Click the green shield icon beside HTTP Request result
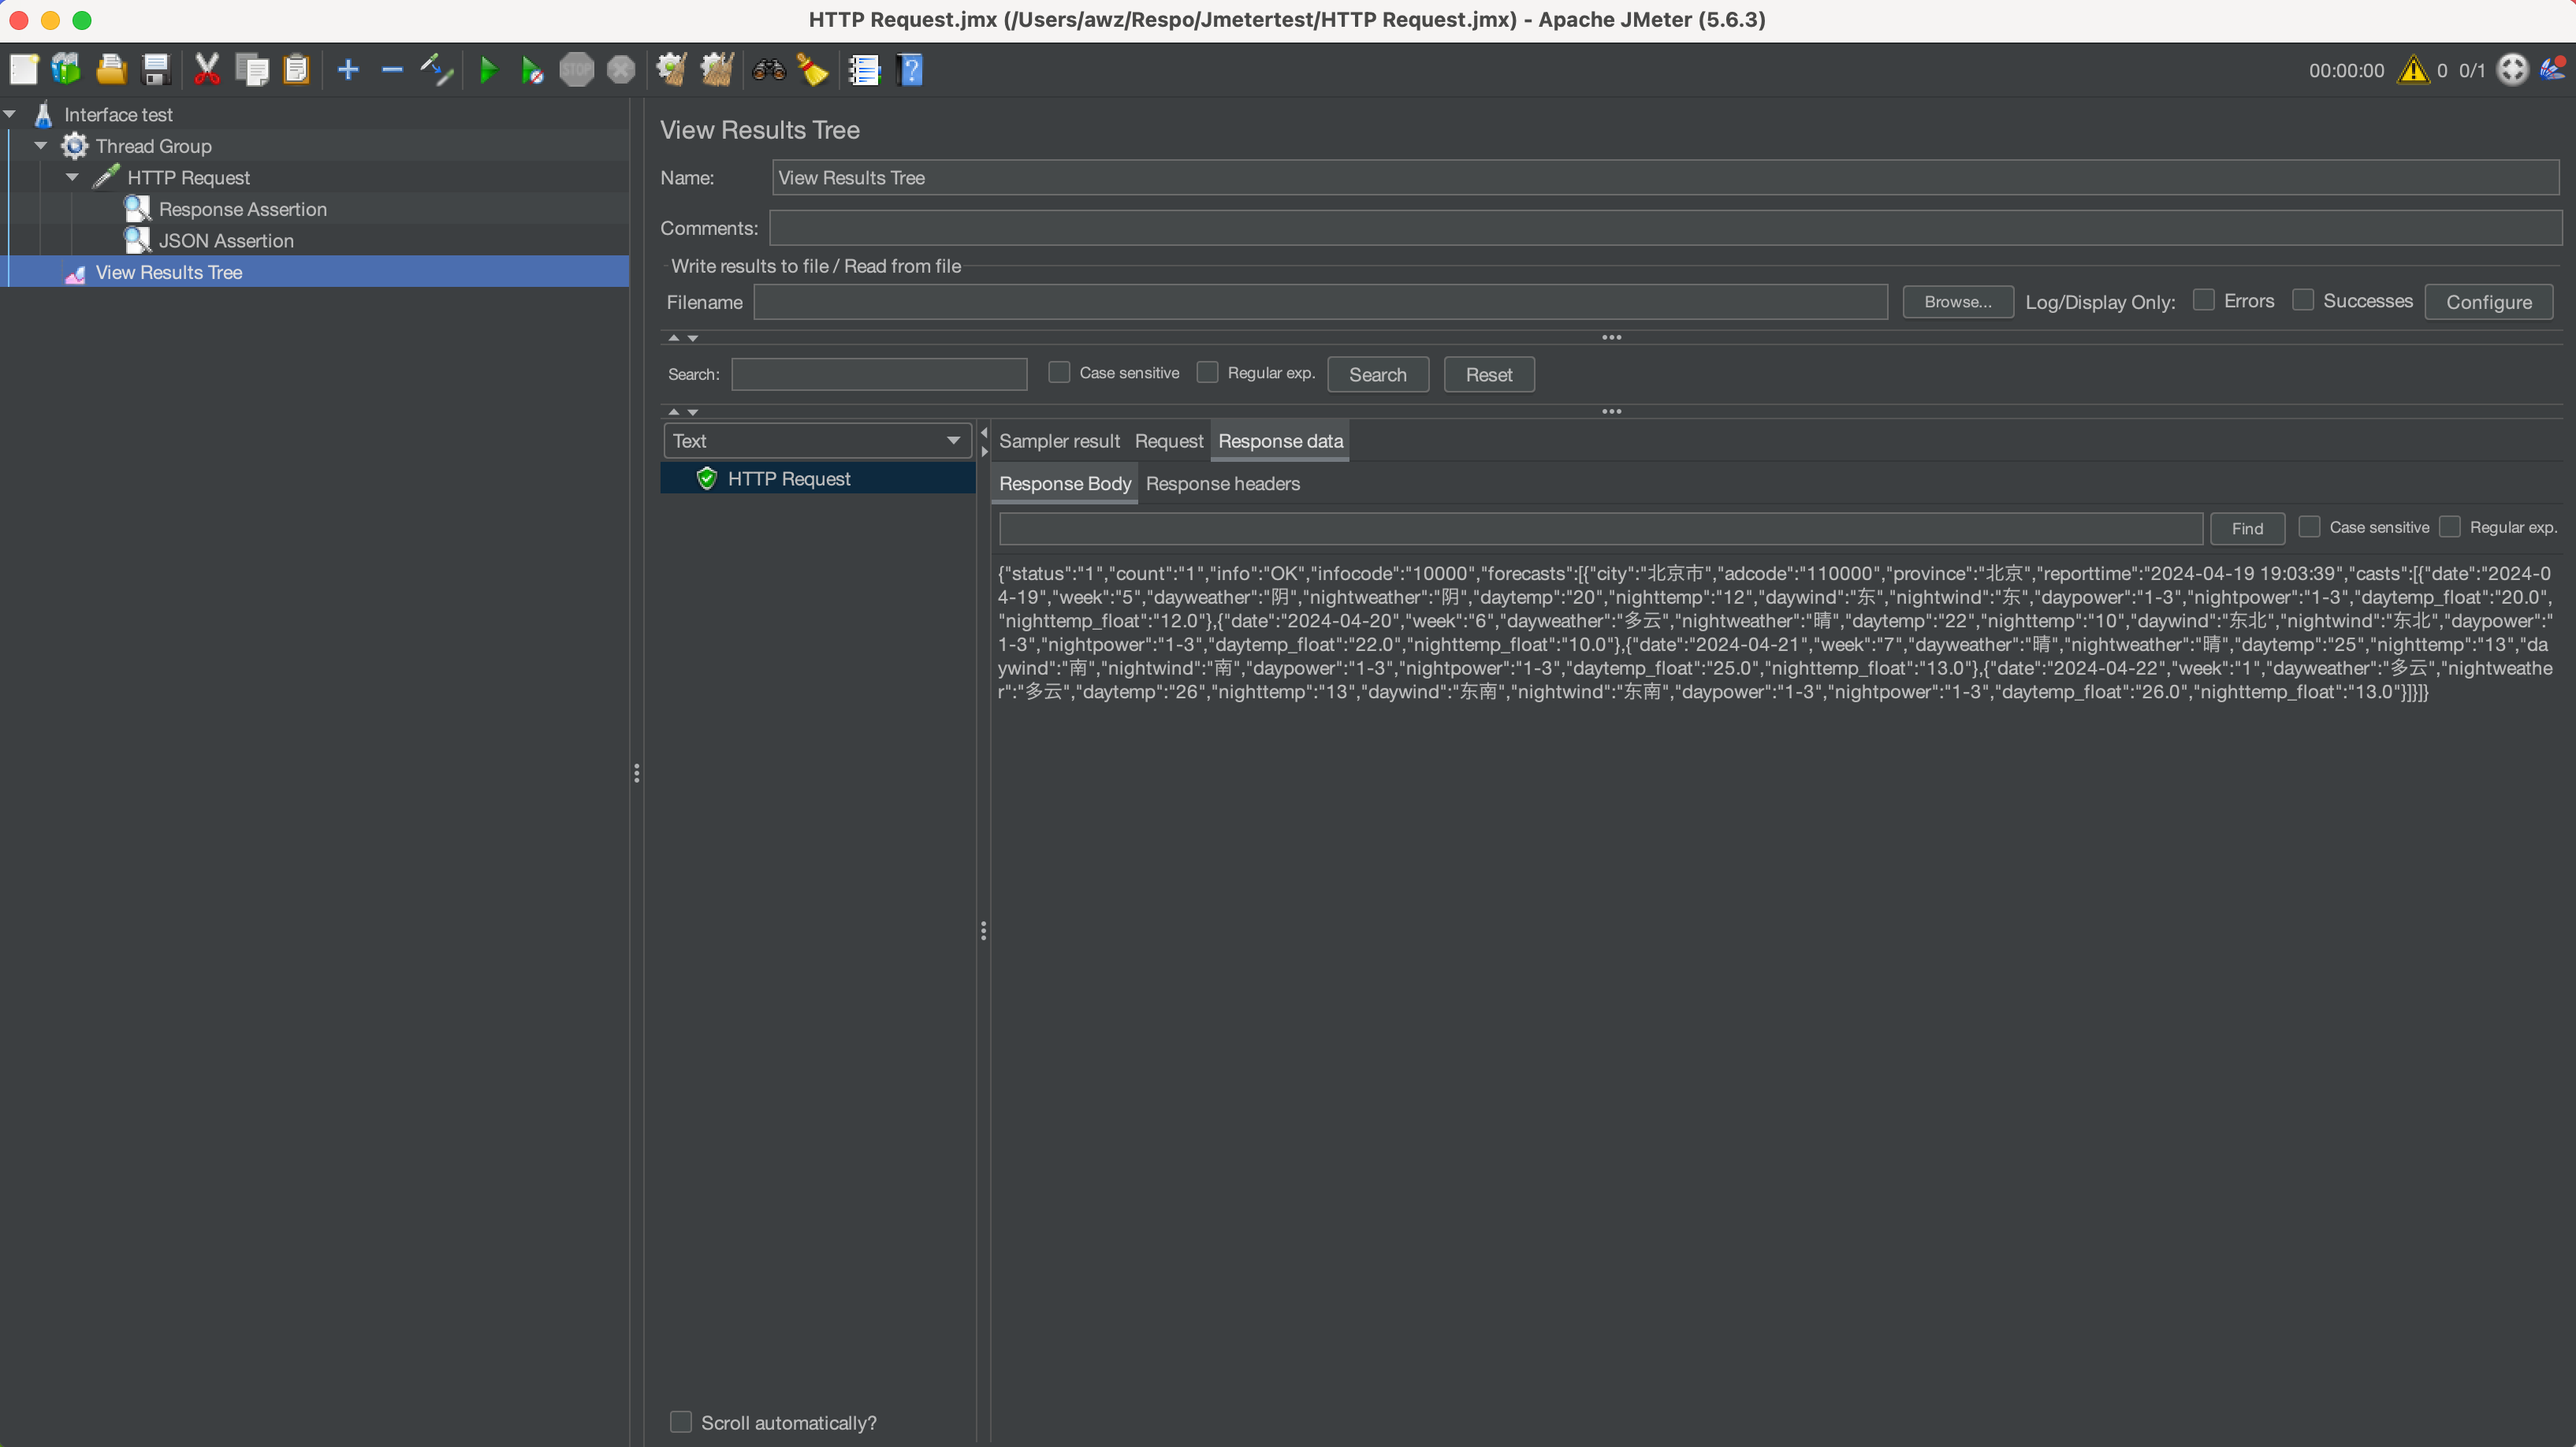2576x1447 pixels. click(707, 479)
